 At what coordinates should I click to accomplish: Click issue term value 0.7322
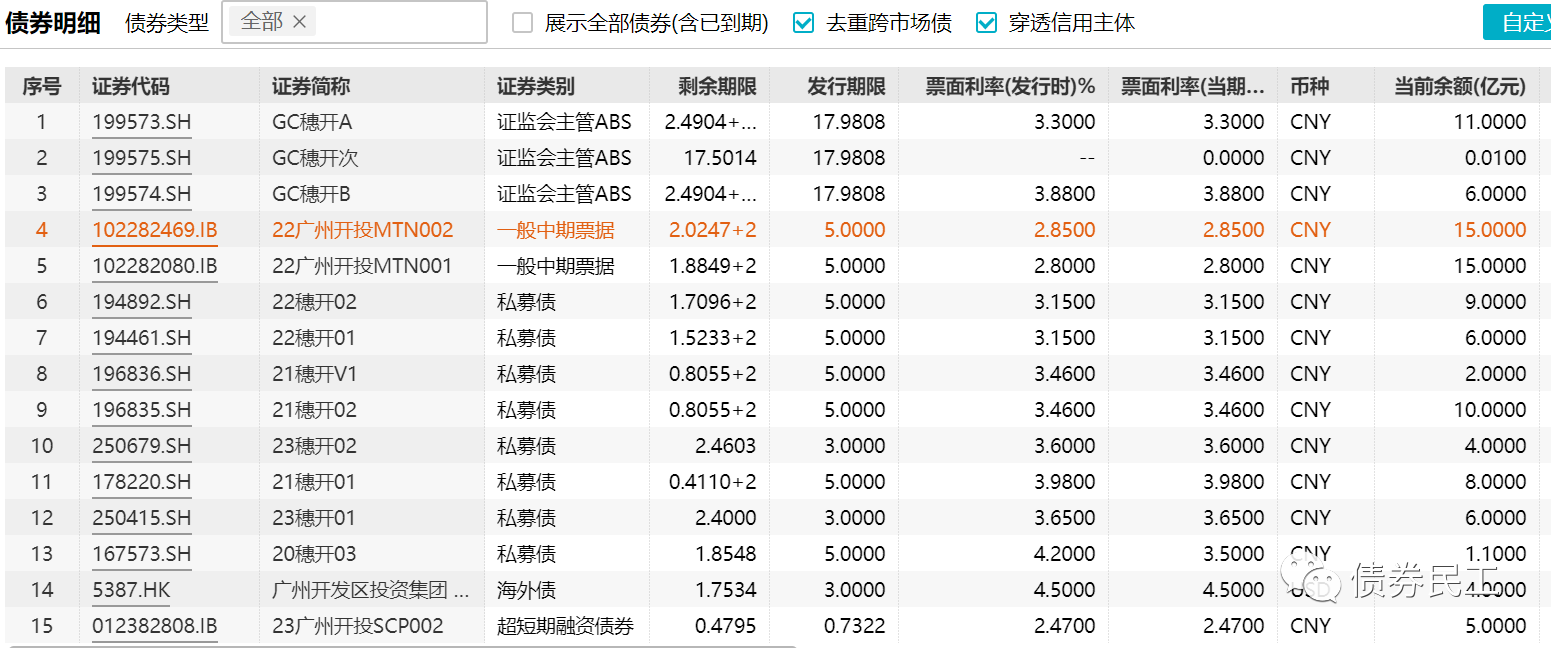coord(854,626)
